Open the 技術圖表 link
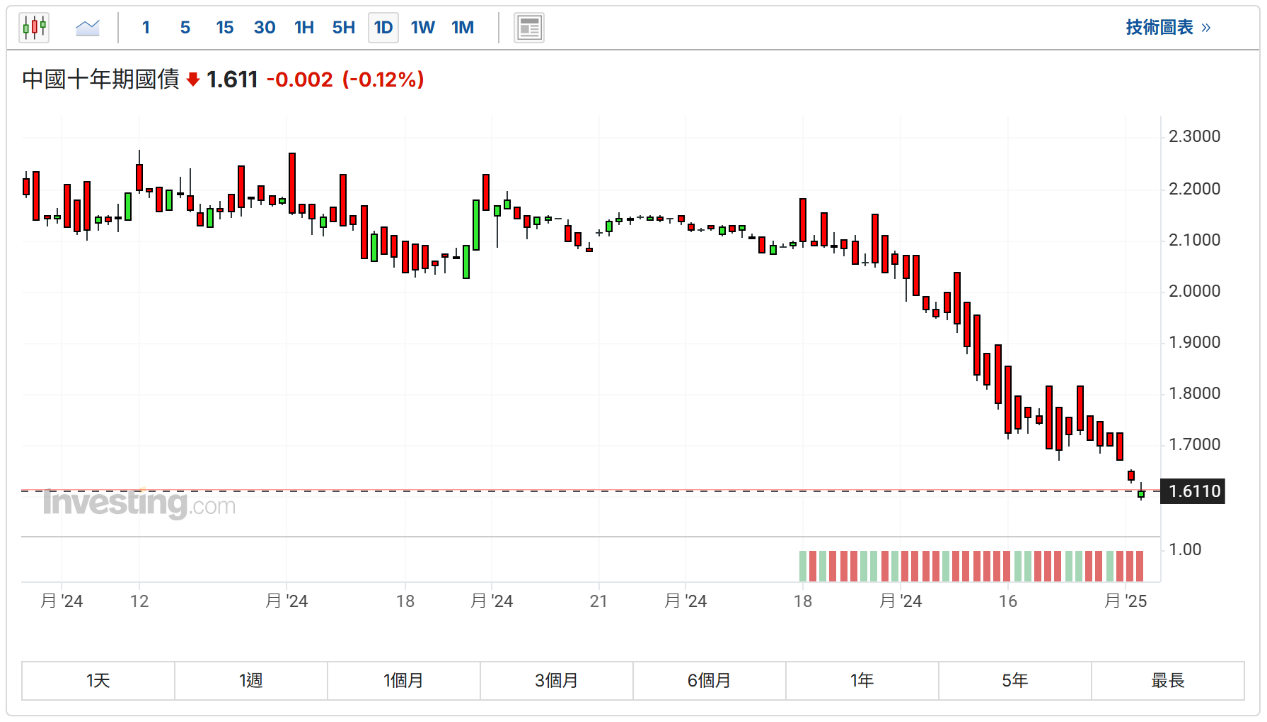 (x=1167, y=28)
